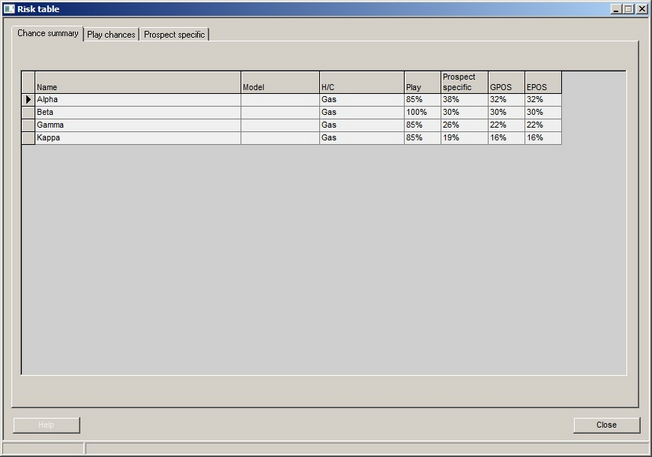Switch to the Play chances tab

click(111, 34)
